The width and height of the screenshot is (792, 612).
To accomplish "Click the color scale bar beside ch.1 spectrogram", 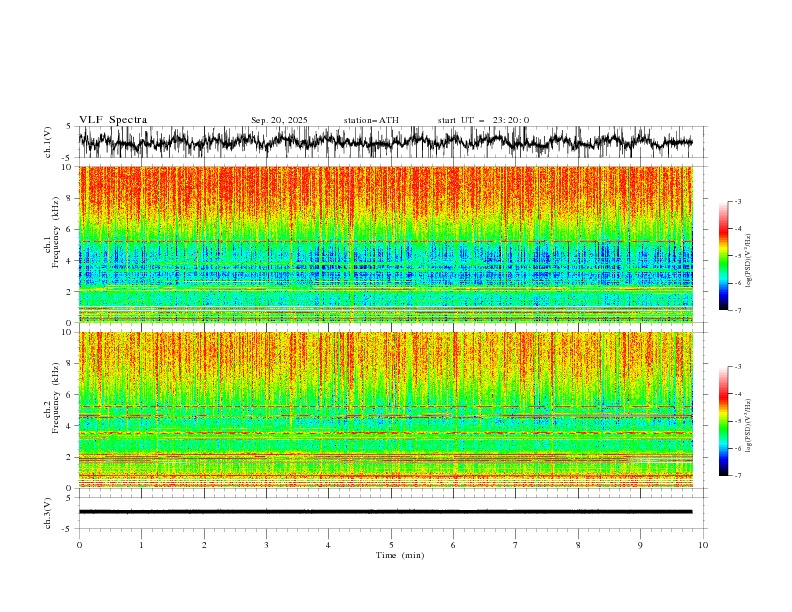I will pyautogui.click(x=723, y=256).
